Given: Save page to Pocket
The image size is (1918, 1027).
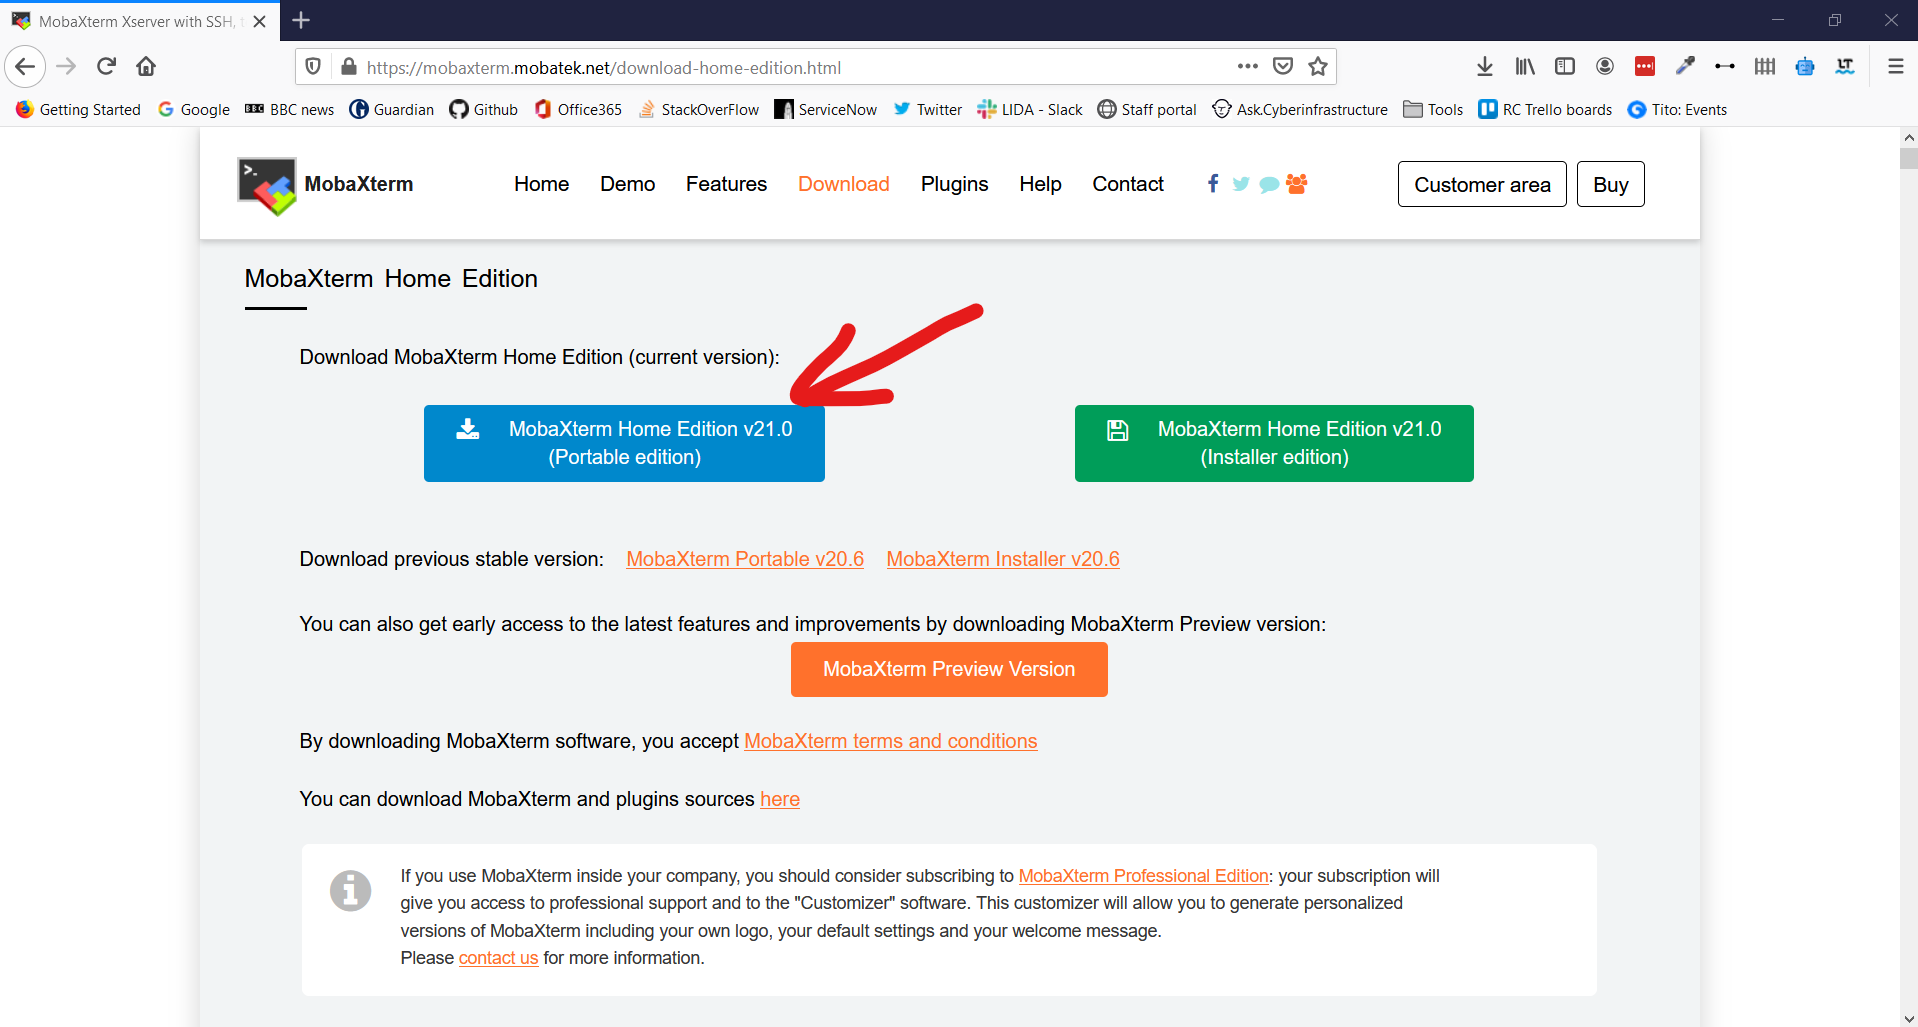Looking at the screenshot, I should point(1283,67).
